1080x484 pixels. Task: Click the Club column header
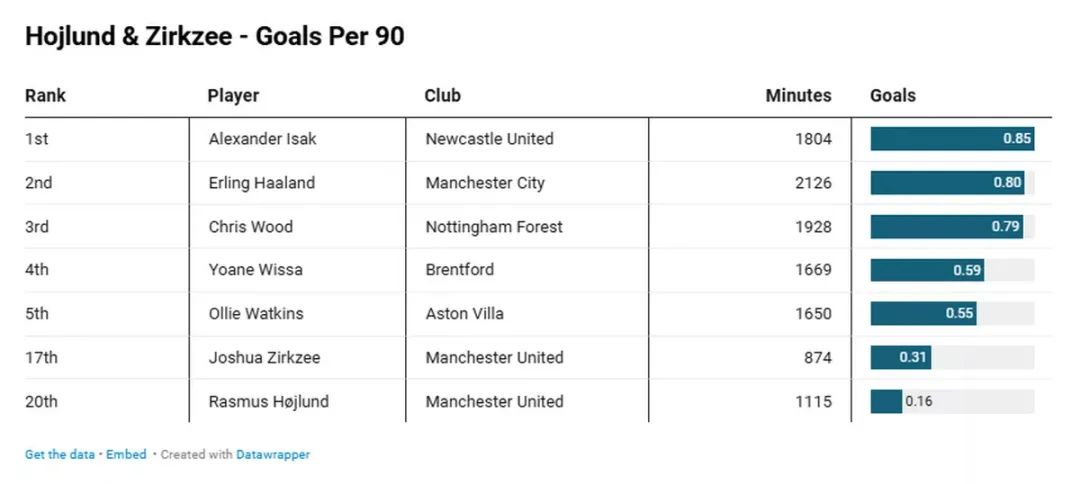pos(442,96)
